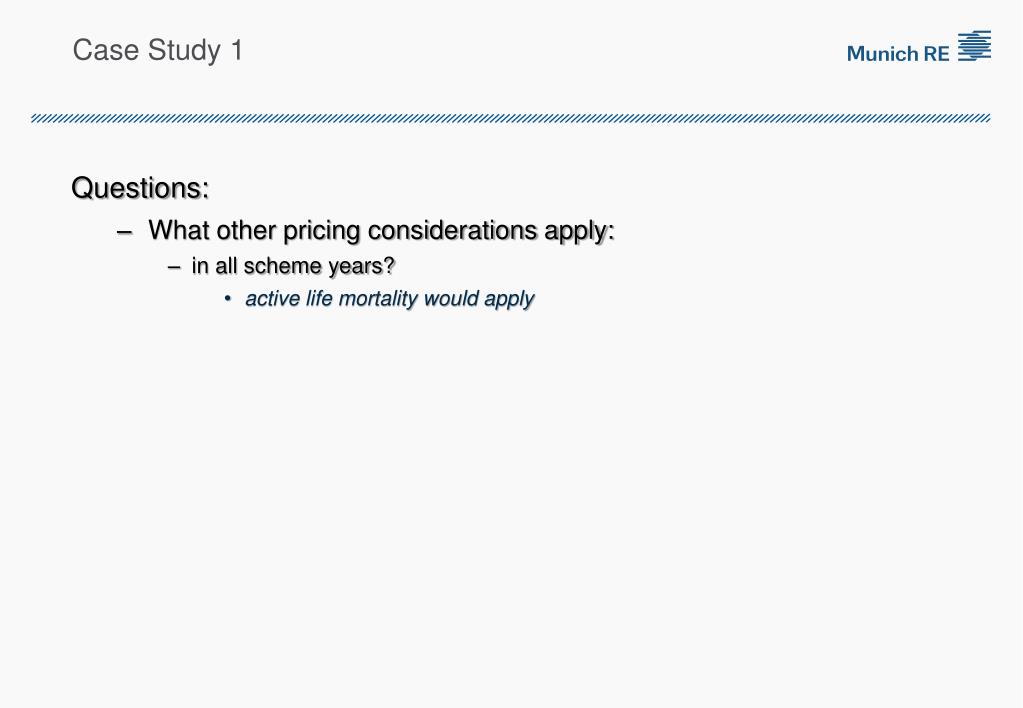1023x708 pixels.
Task: Click the numeral "1" in the title
Action: tap(236, 50)
